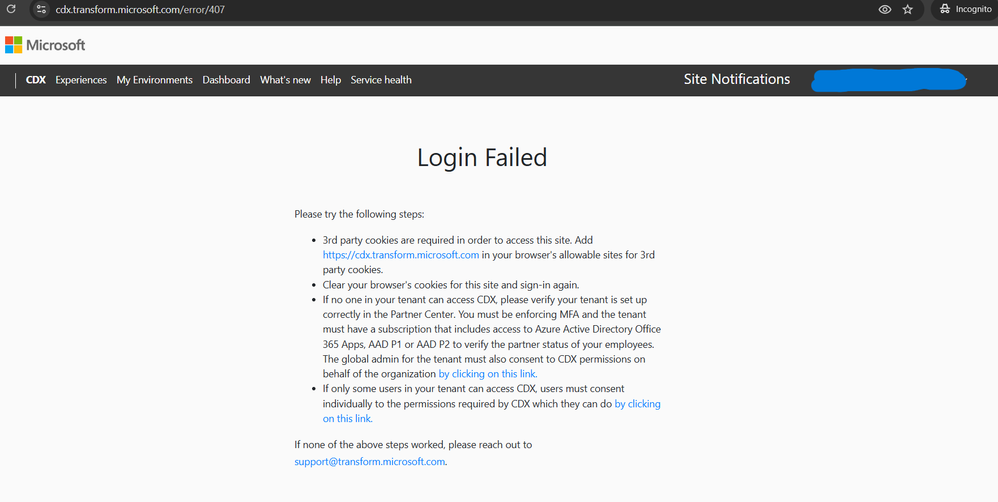This screenshot has height=502, width=998.
Task: Open the Help menu item
Action: pyautogui.click(x=331, y=80)
